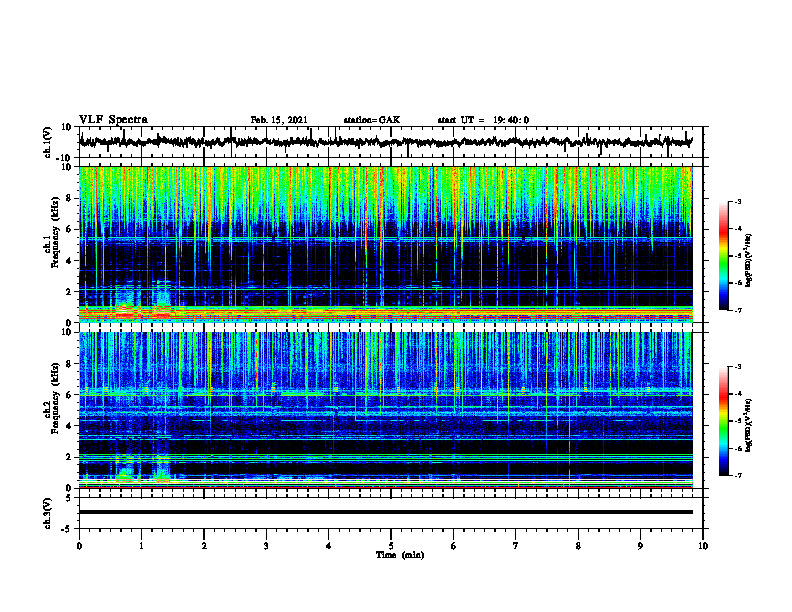Click the "6" kHz tick on ch.2 spectrogram

coord(70,395)
